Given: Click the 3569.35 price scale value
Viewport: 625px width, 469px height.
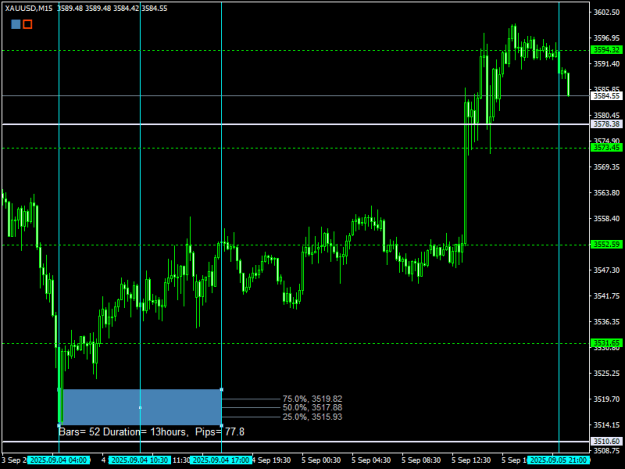Looking at the screenshot, I should pos(607,167).
